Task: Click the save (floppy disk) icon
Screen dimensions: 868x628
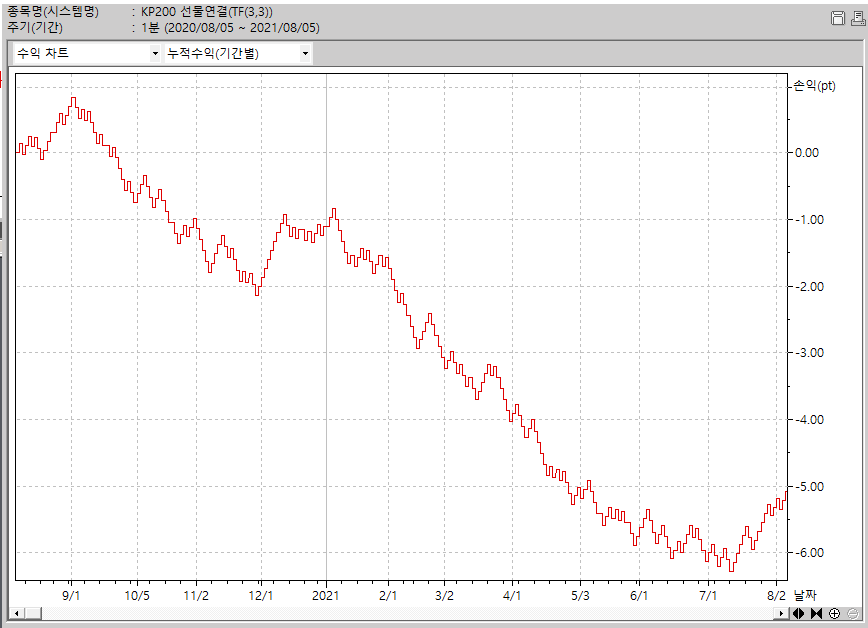Action: (837, 18)
